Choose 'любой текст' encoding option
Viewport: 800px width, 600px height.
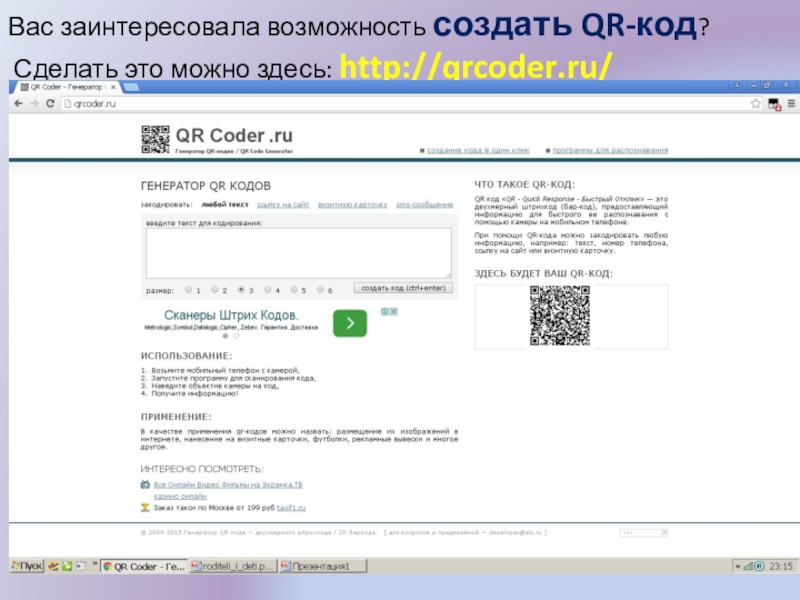coord(225,205)
